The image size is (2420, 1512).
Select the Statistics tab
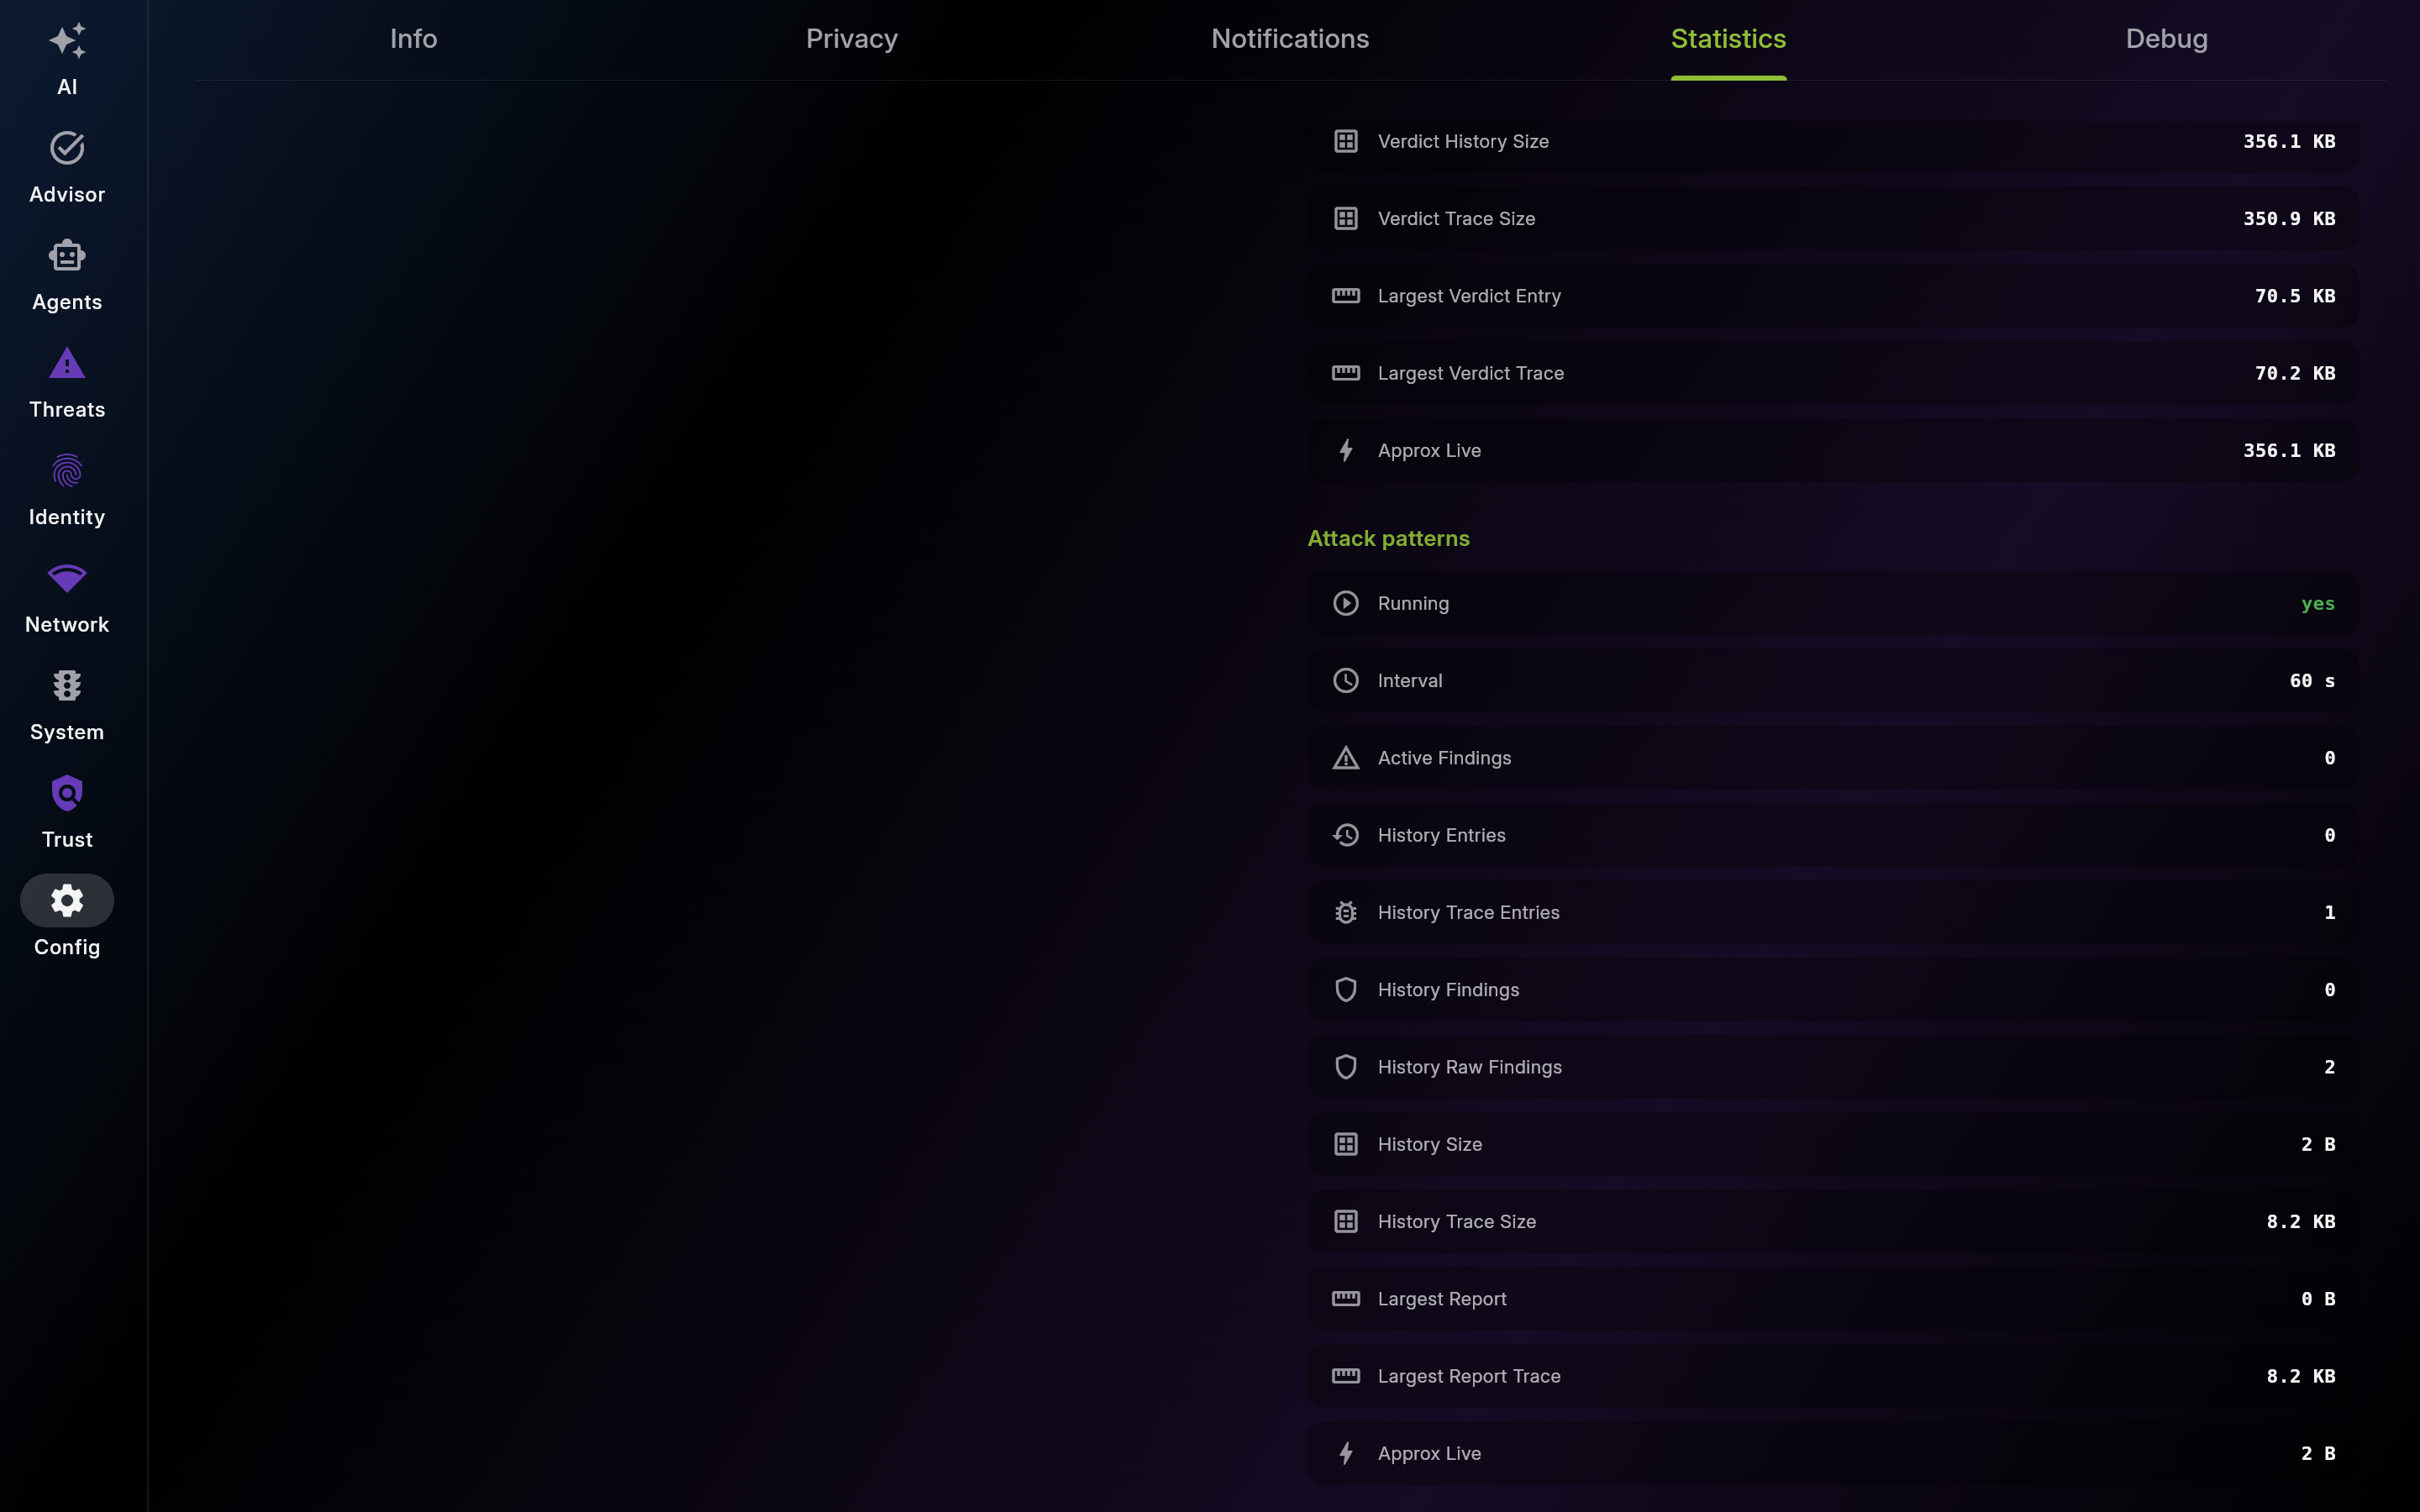coord(1728,39)
